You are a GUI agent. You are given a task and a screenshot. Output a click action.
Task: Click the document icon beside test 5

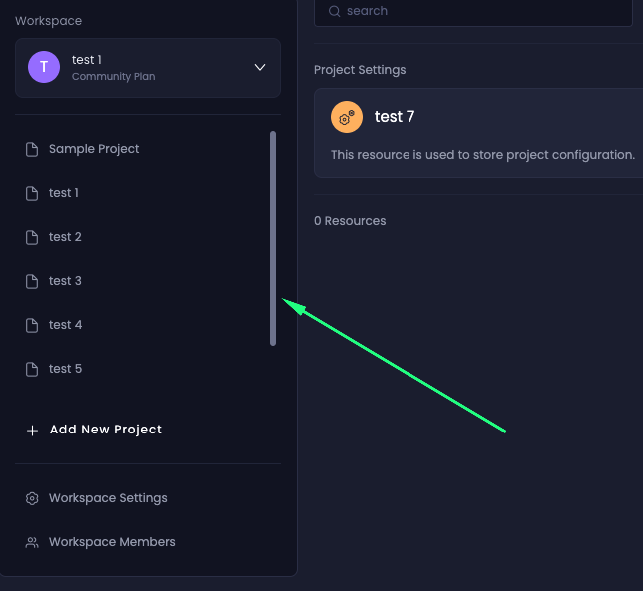pos(32,369)
